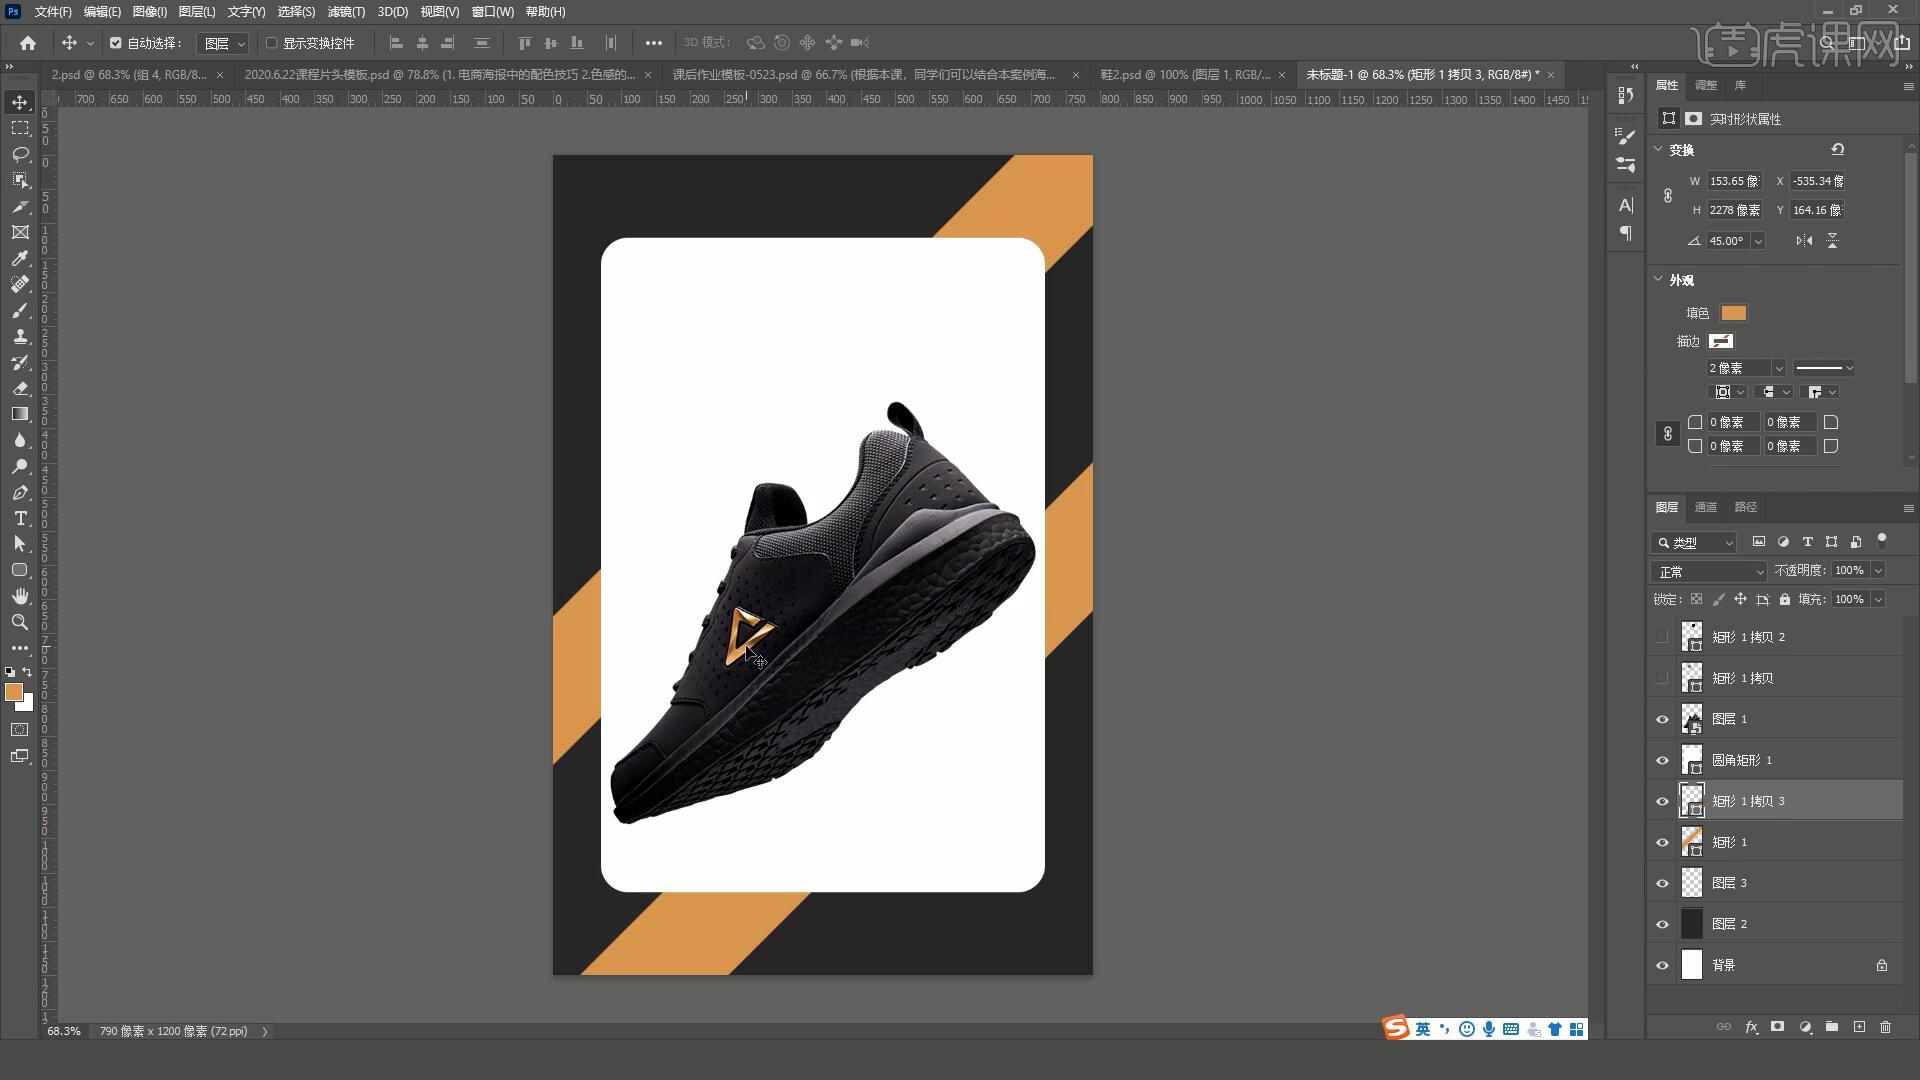The width and height of the screenshot is (1920, 1080).
Task: Hide the 图层 2 layer
Action: point(1662,924)
